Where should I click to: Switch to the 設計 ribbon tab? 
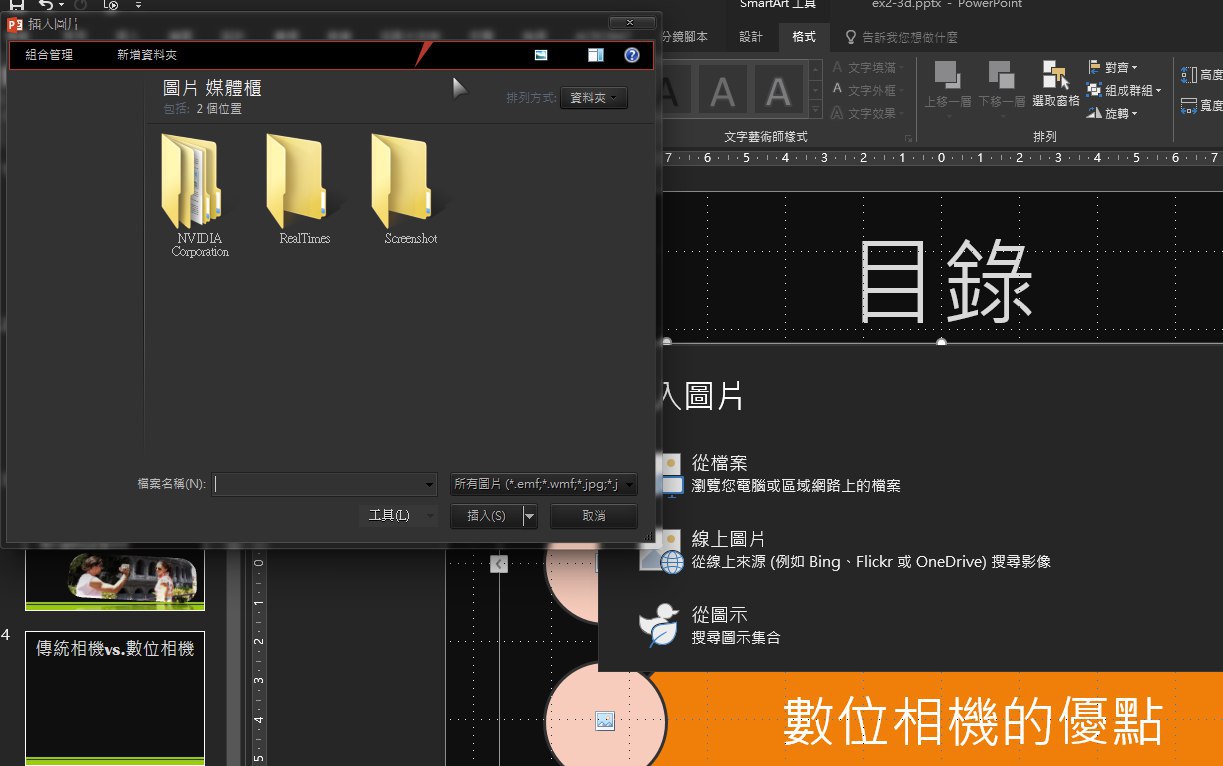751,37
